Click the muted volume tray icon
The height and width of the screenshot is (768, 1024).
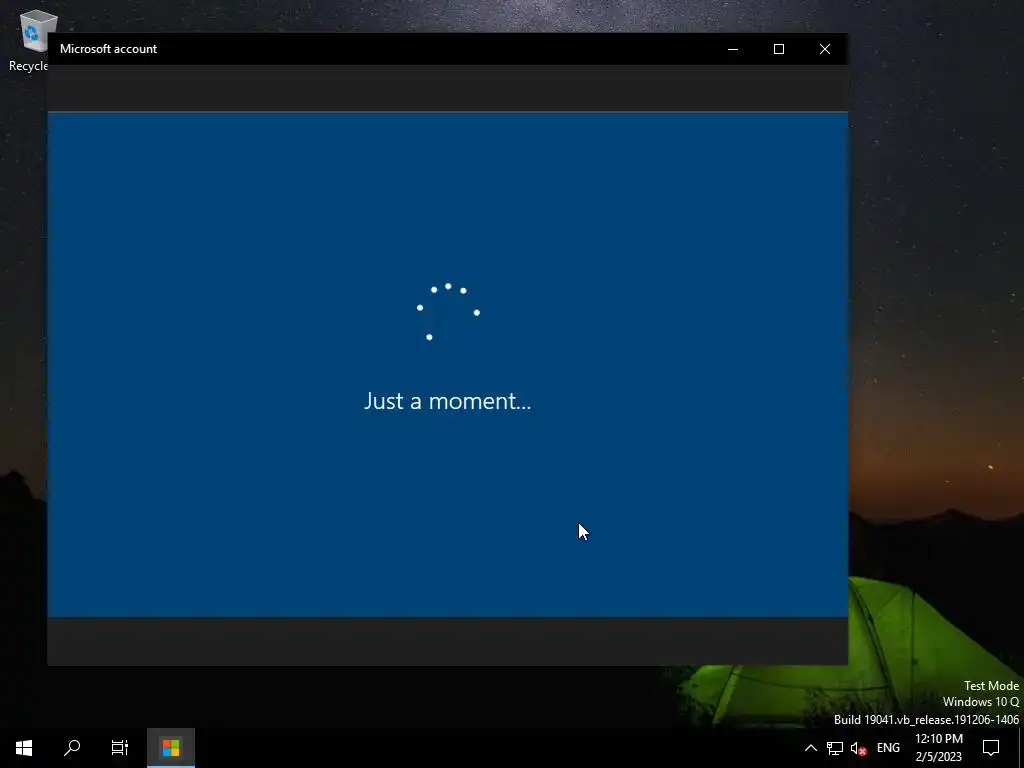[858, 748]
